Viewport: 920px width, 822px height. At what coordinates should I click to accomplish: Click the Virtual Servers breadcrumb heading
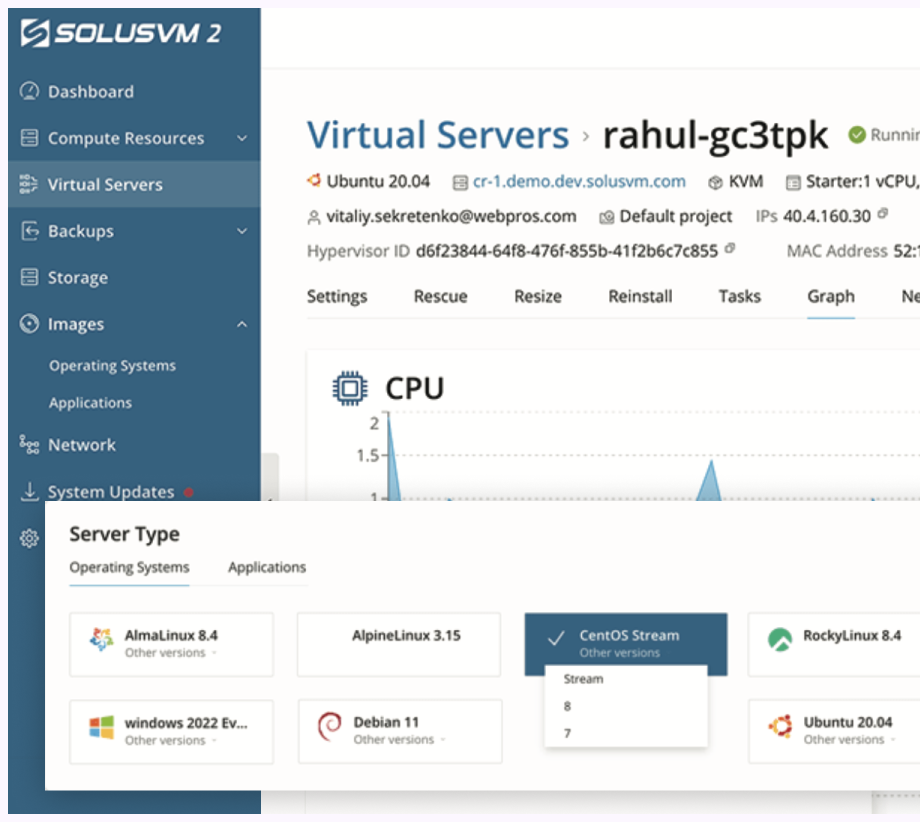[438, 135]
